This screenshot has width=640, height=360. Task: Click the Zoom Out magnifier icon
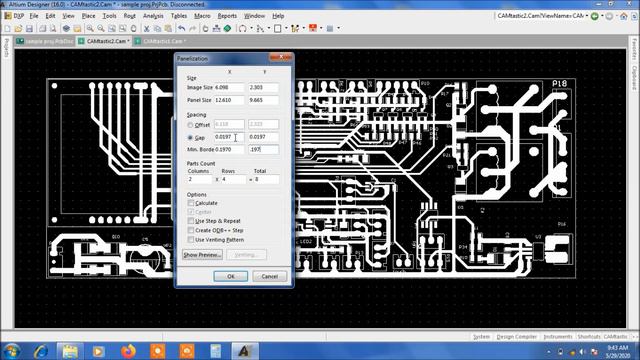(x=101, y=29)
